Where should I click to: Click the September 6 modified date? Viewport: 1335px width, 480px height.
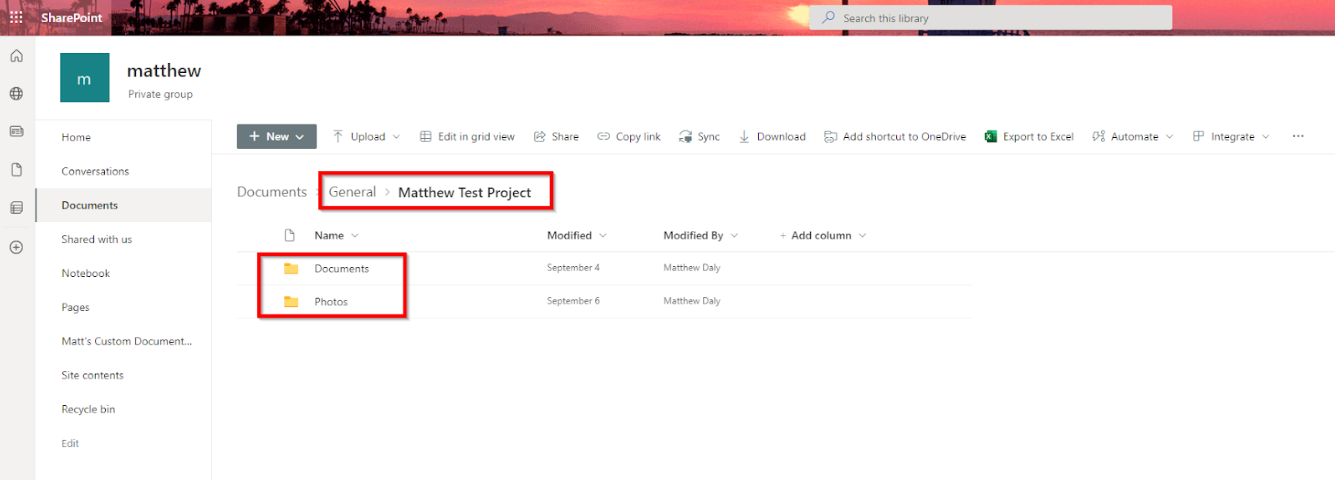[x=574, y=301]
